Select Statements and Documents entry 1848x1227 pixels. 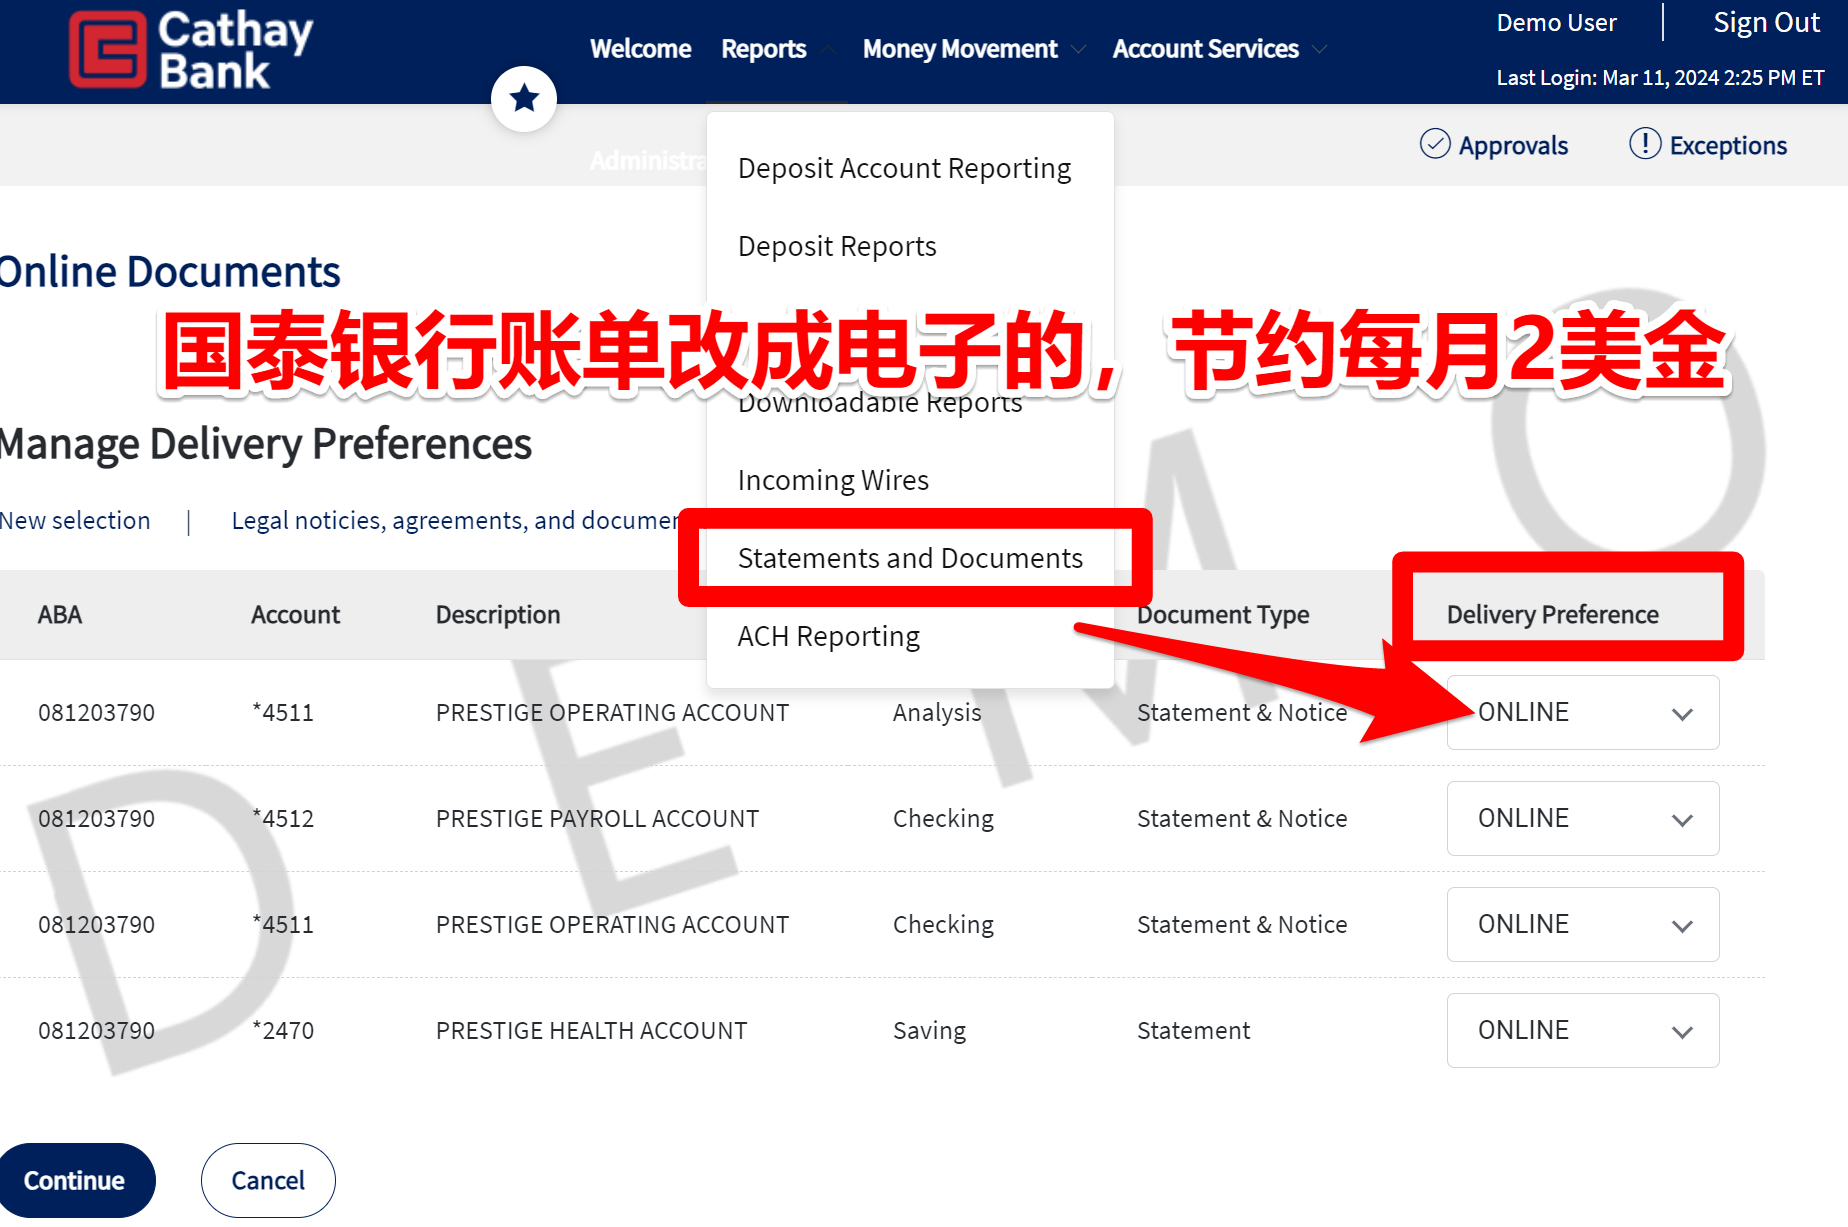point(910,558)
